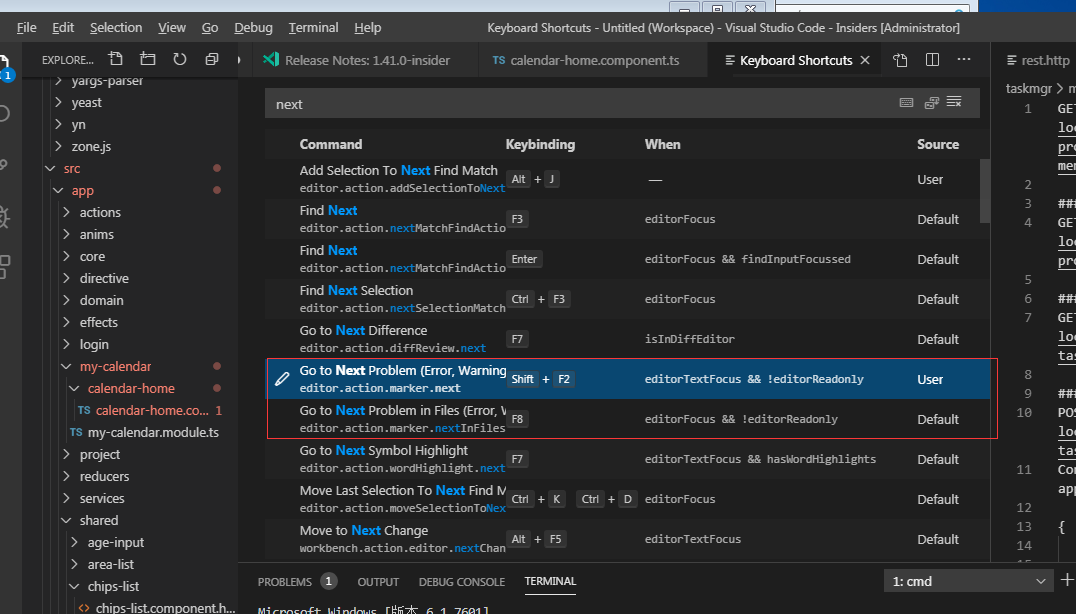Open the More Actions ellipsis menu
Image resolution: width=1076 pixels, height=614 pixels.
point(964,60)
